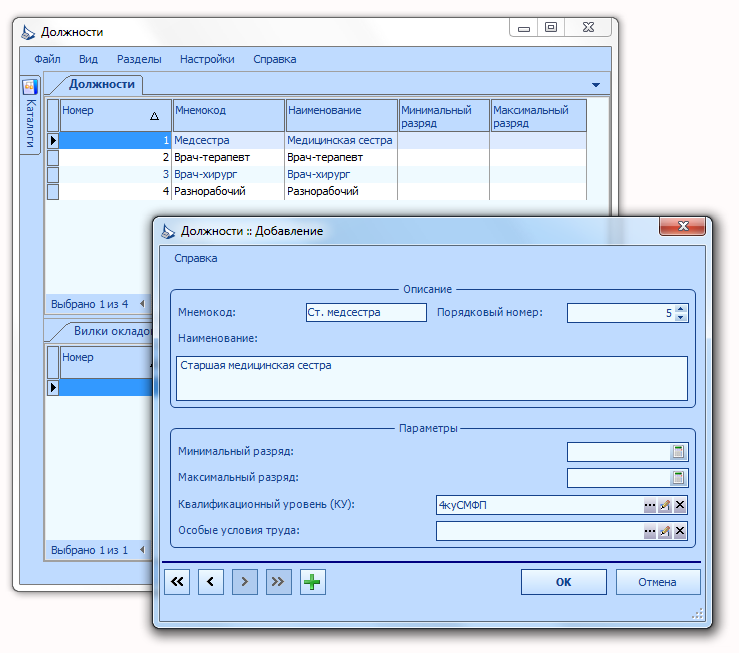Maximize the main Должности window
The width and height of the screenshot is (739, 653).
click(x=551, y=27)
